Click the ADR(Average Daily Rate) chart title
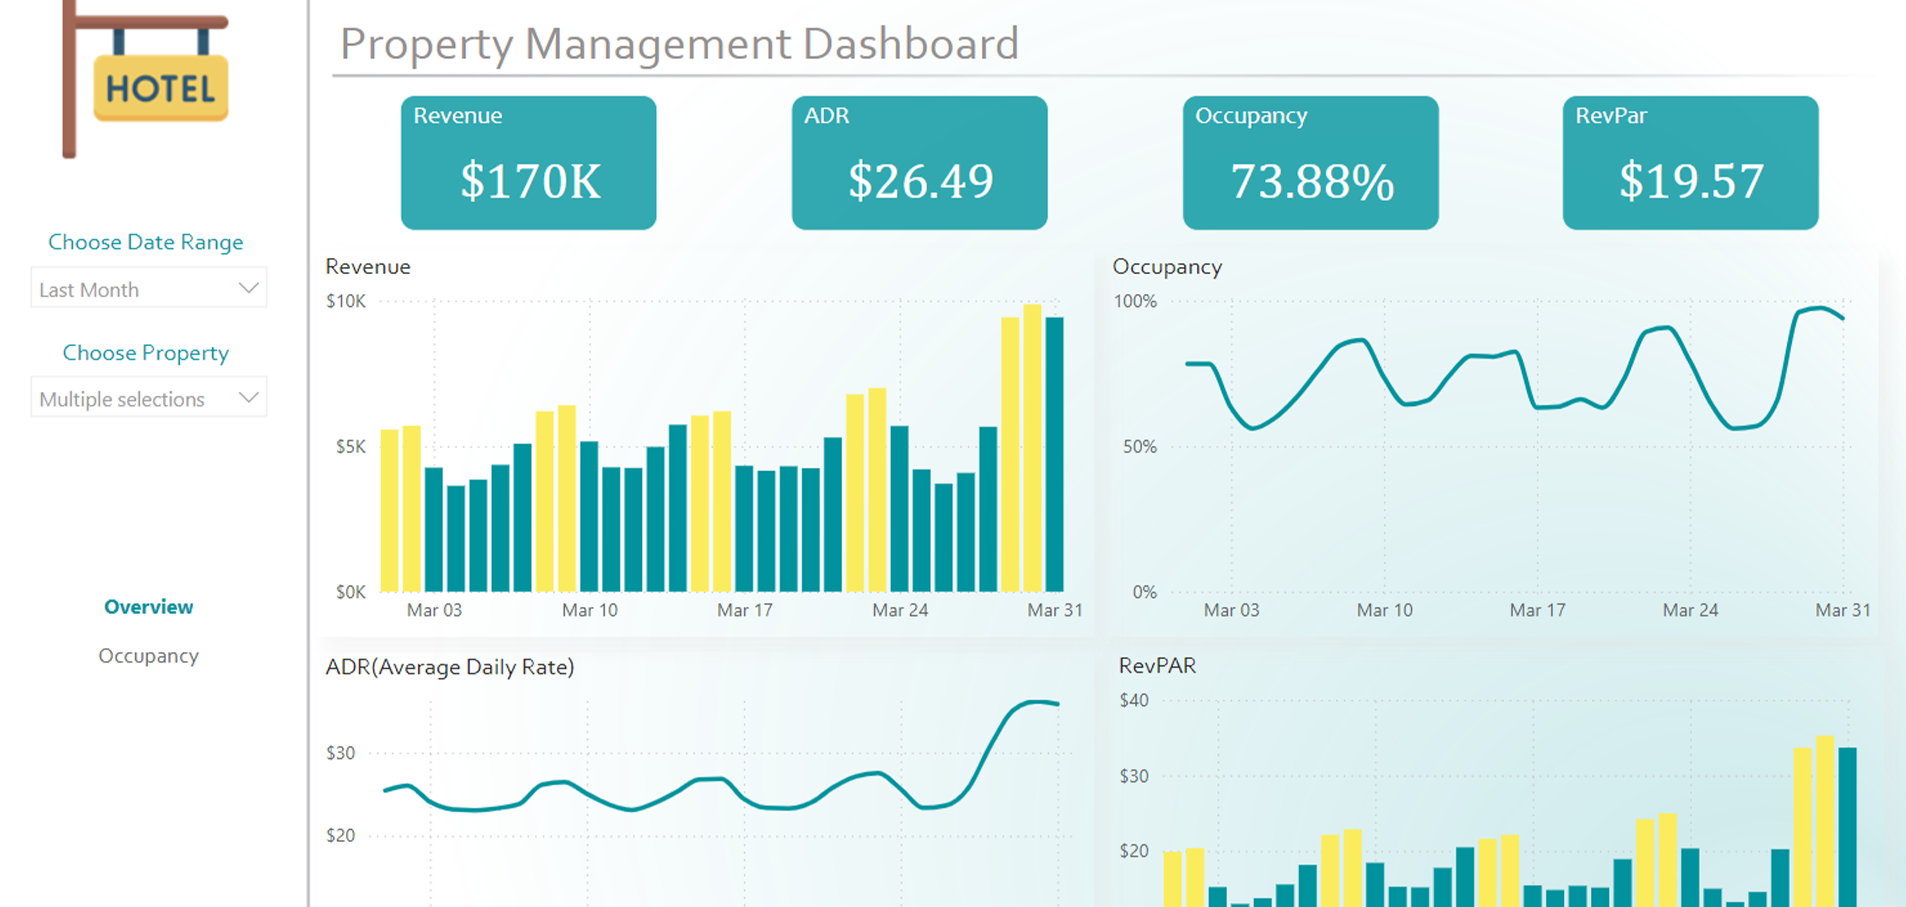This screenshot has height=907, width=1906. coord(449,667)
